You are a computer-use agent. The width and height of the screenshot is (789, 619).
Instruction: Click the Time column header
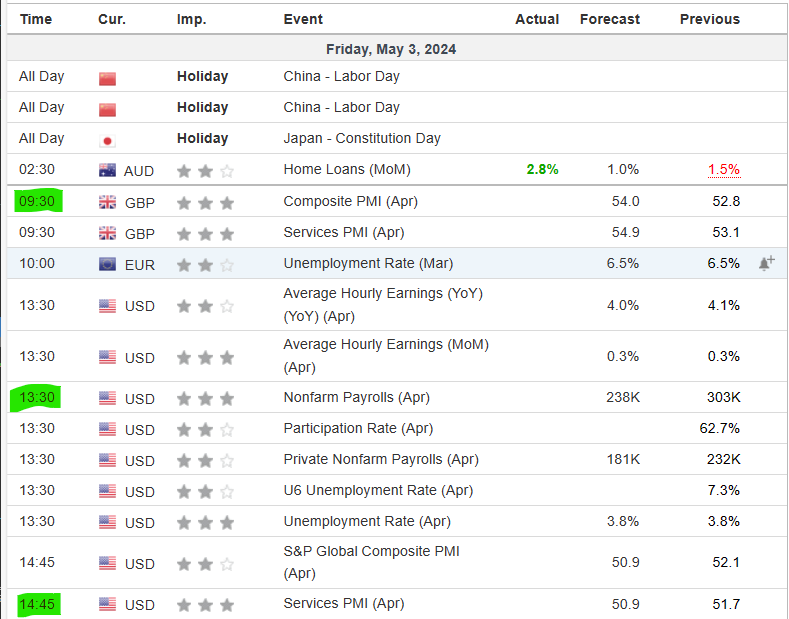pos(36,19)
